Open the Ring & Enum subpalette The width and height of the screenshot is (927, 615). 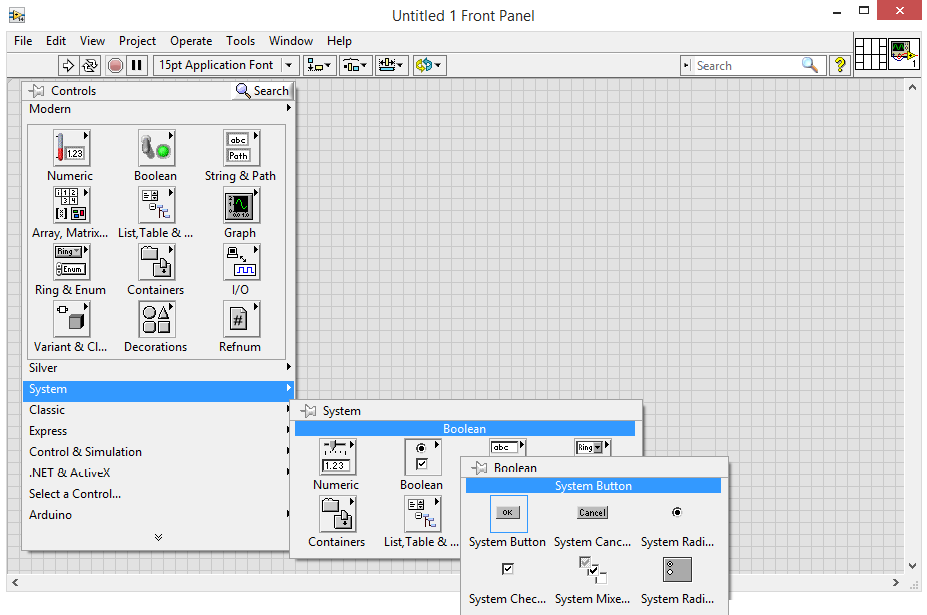pyautogui.click(x=71, y=262)
